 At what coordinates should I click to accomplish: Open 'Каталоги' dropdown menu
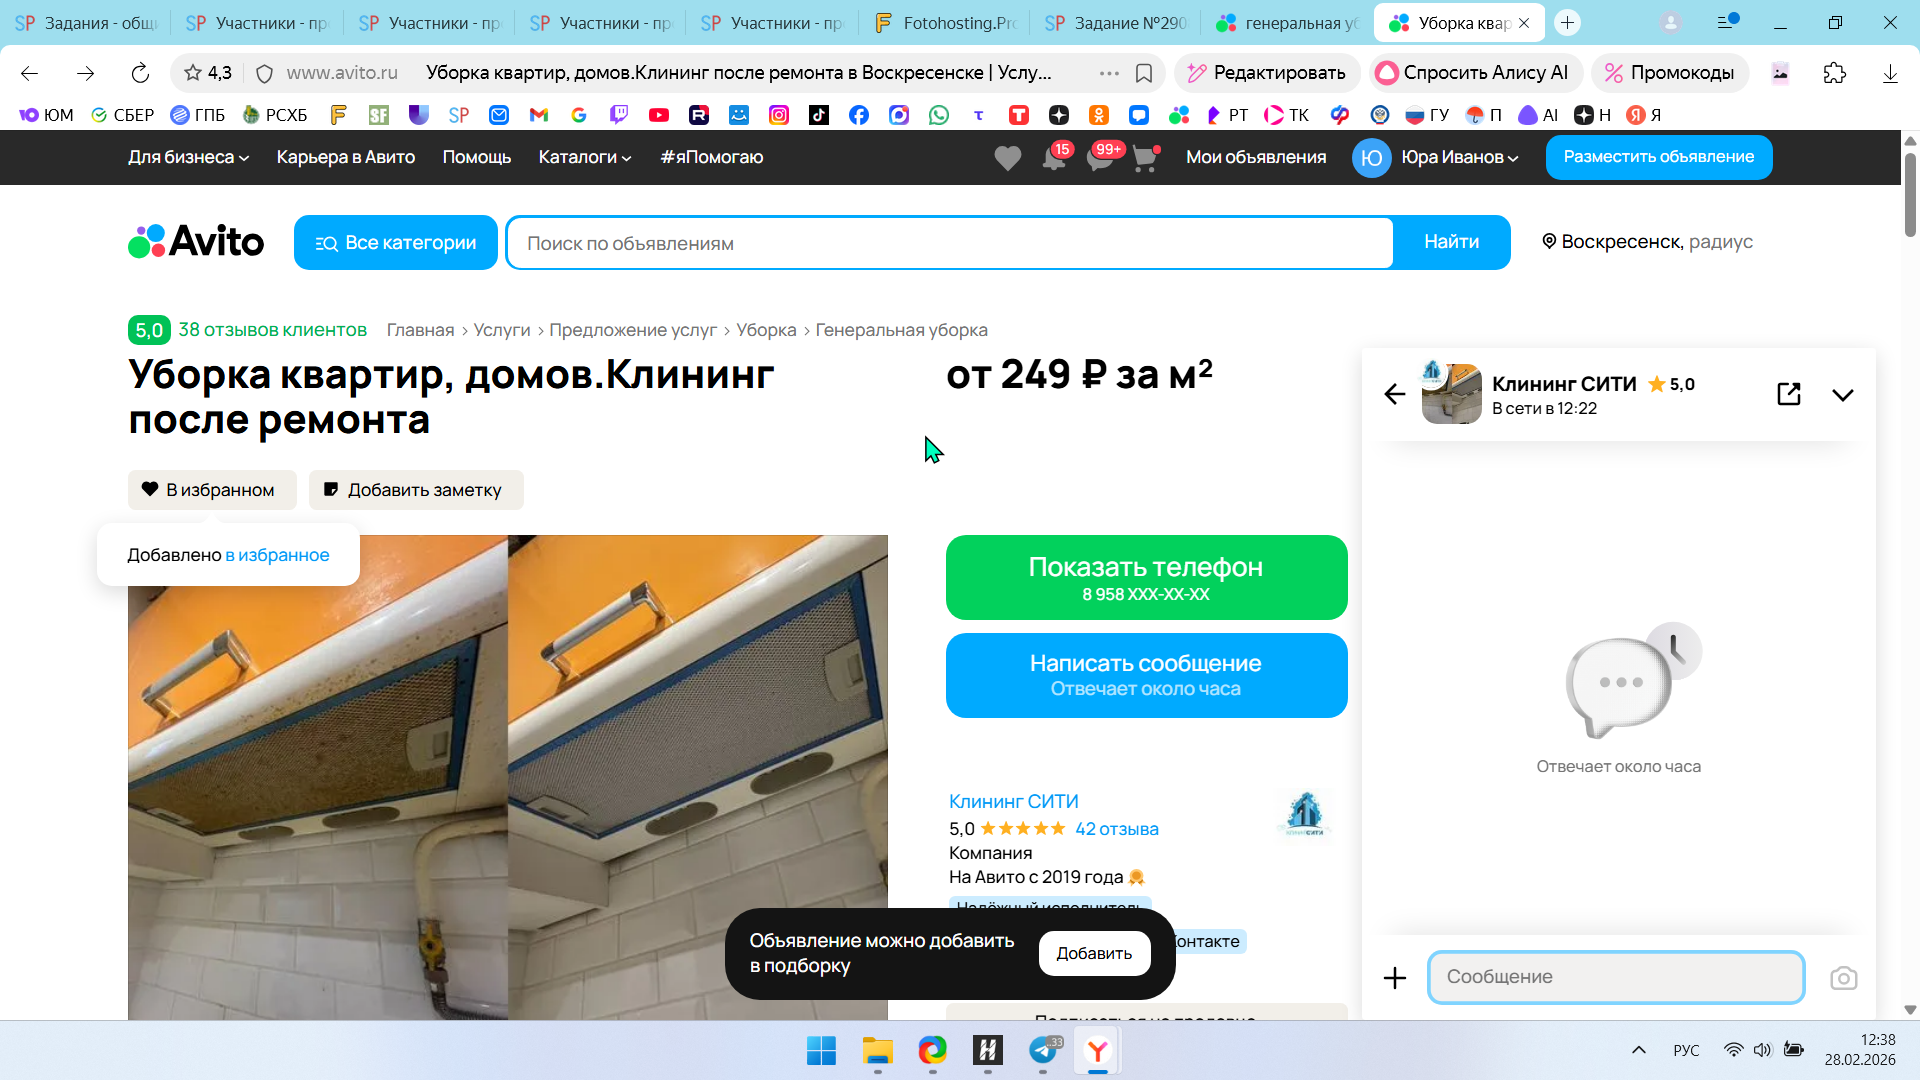coord(584,157)
